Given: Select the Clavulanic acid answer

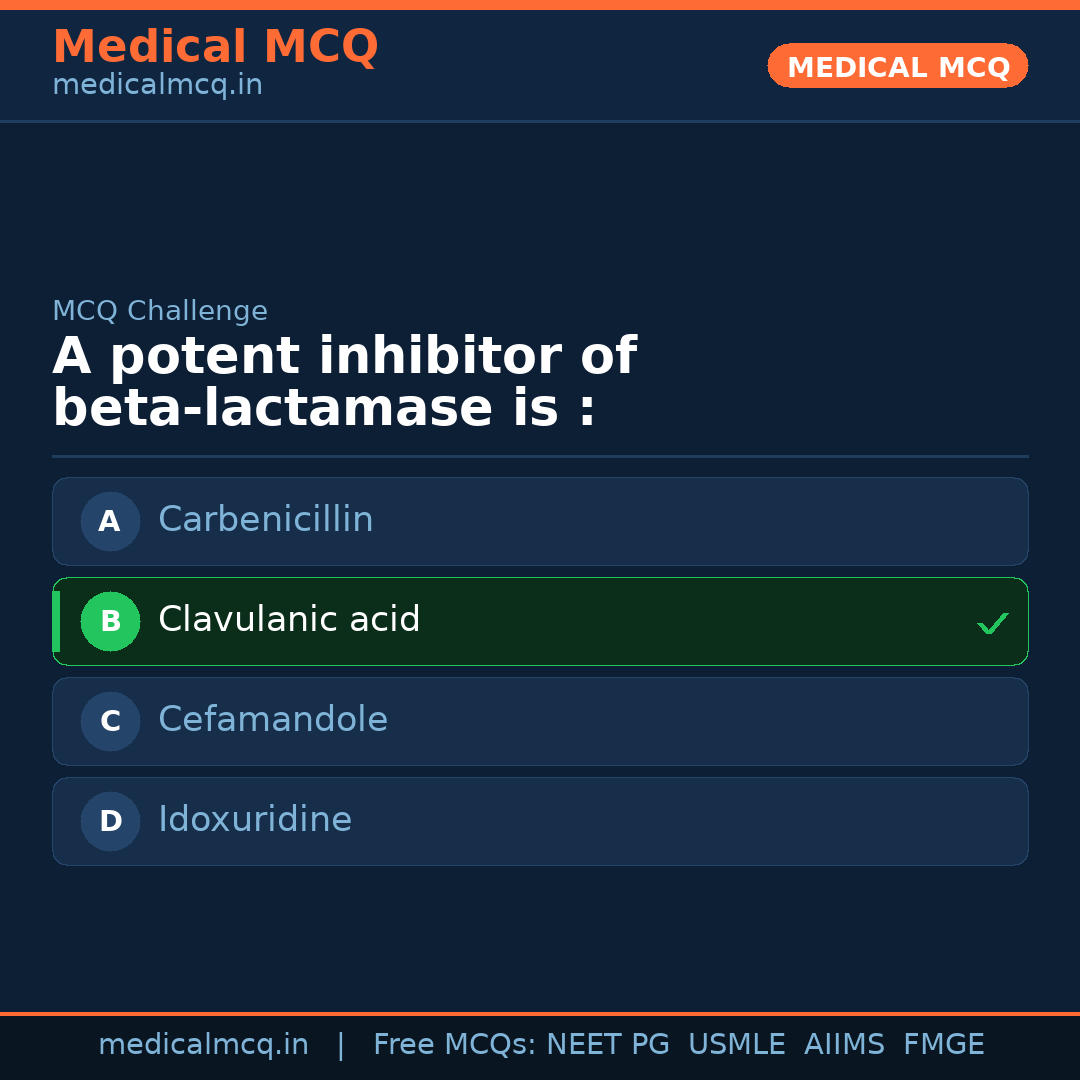Looking at the screenshot, I should [x=289, y=620].
